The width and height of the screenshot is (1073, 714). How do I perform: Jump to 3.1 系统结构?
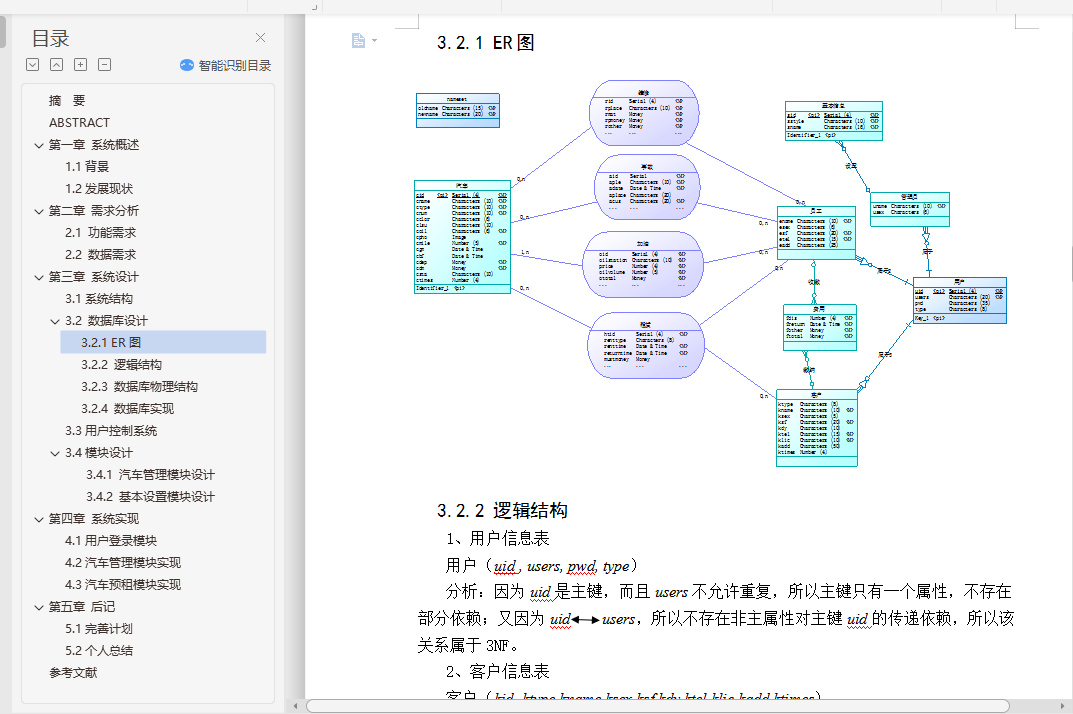(x=99, y=299)
